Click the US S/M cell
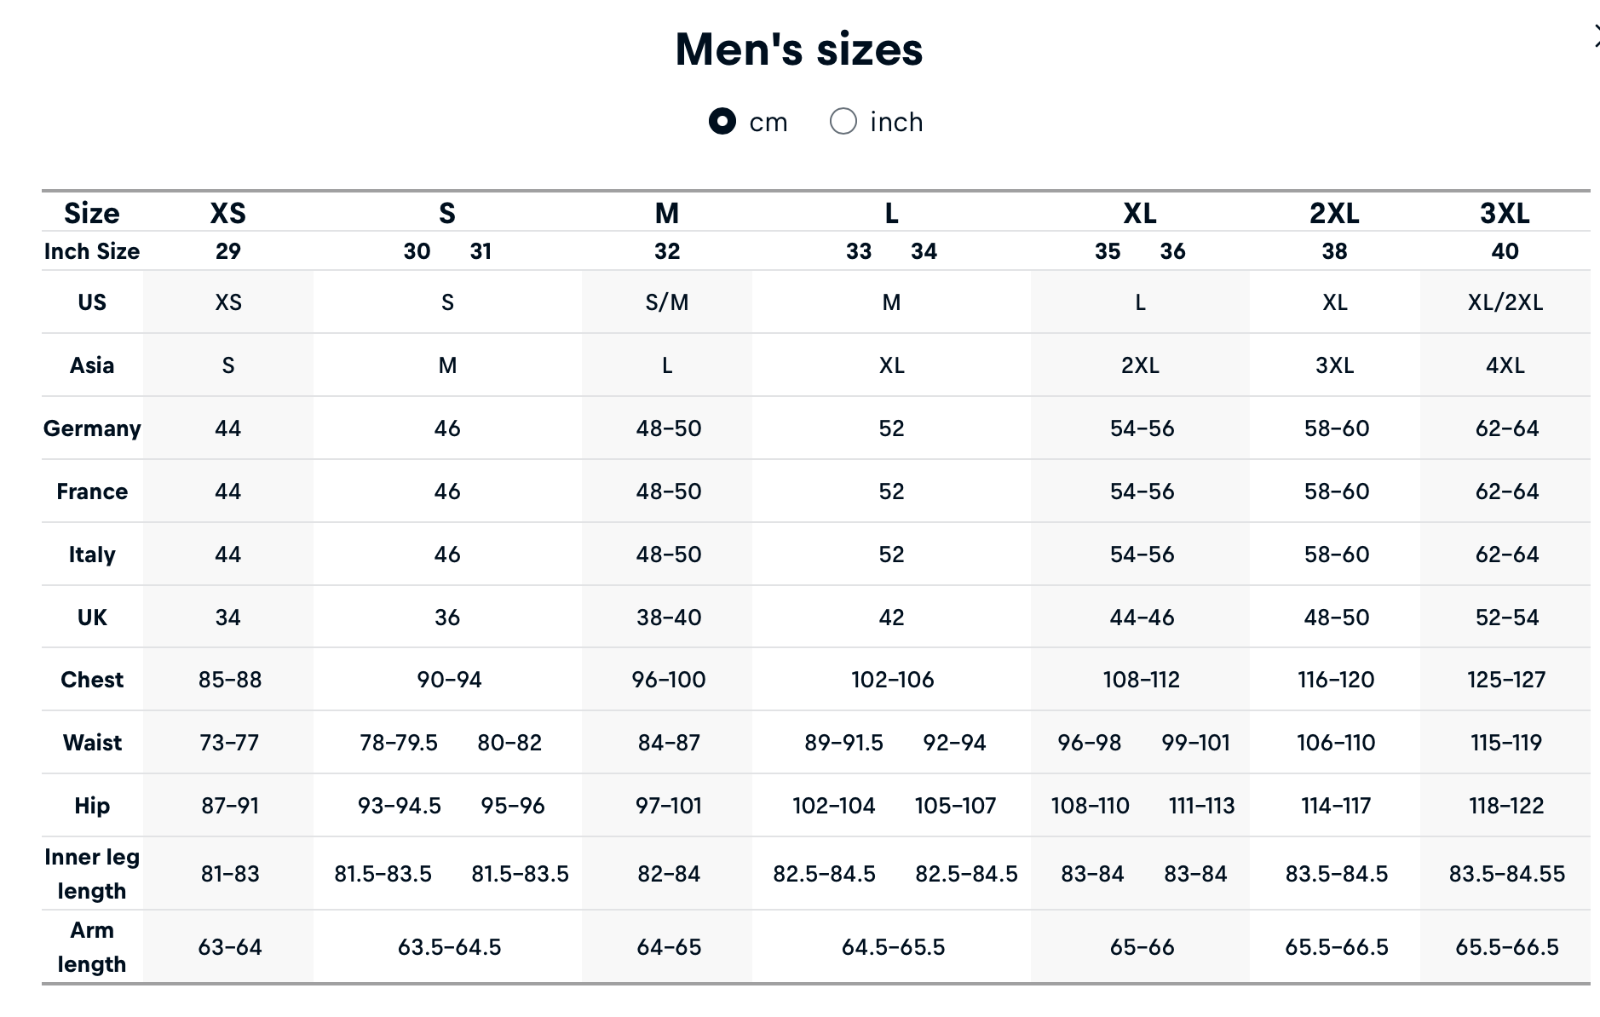 tap(667, 302)
